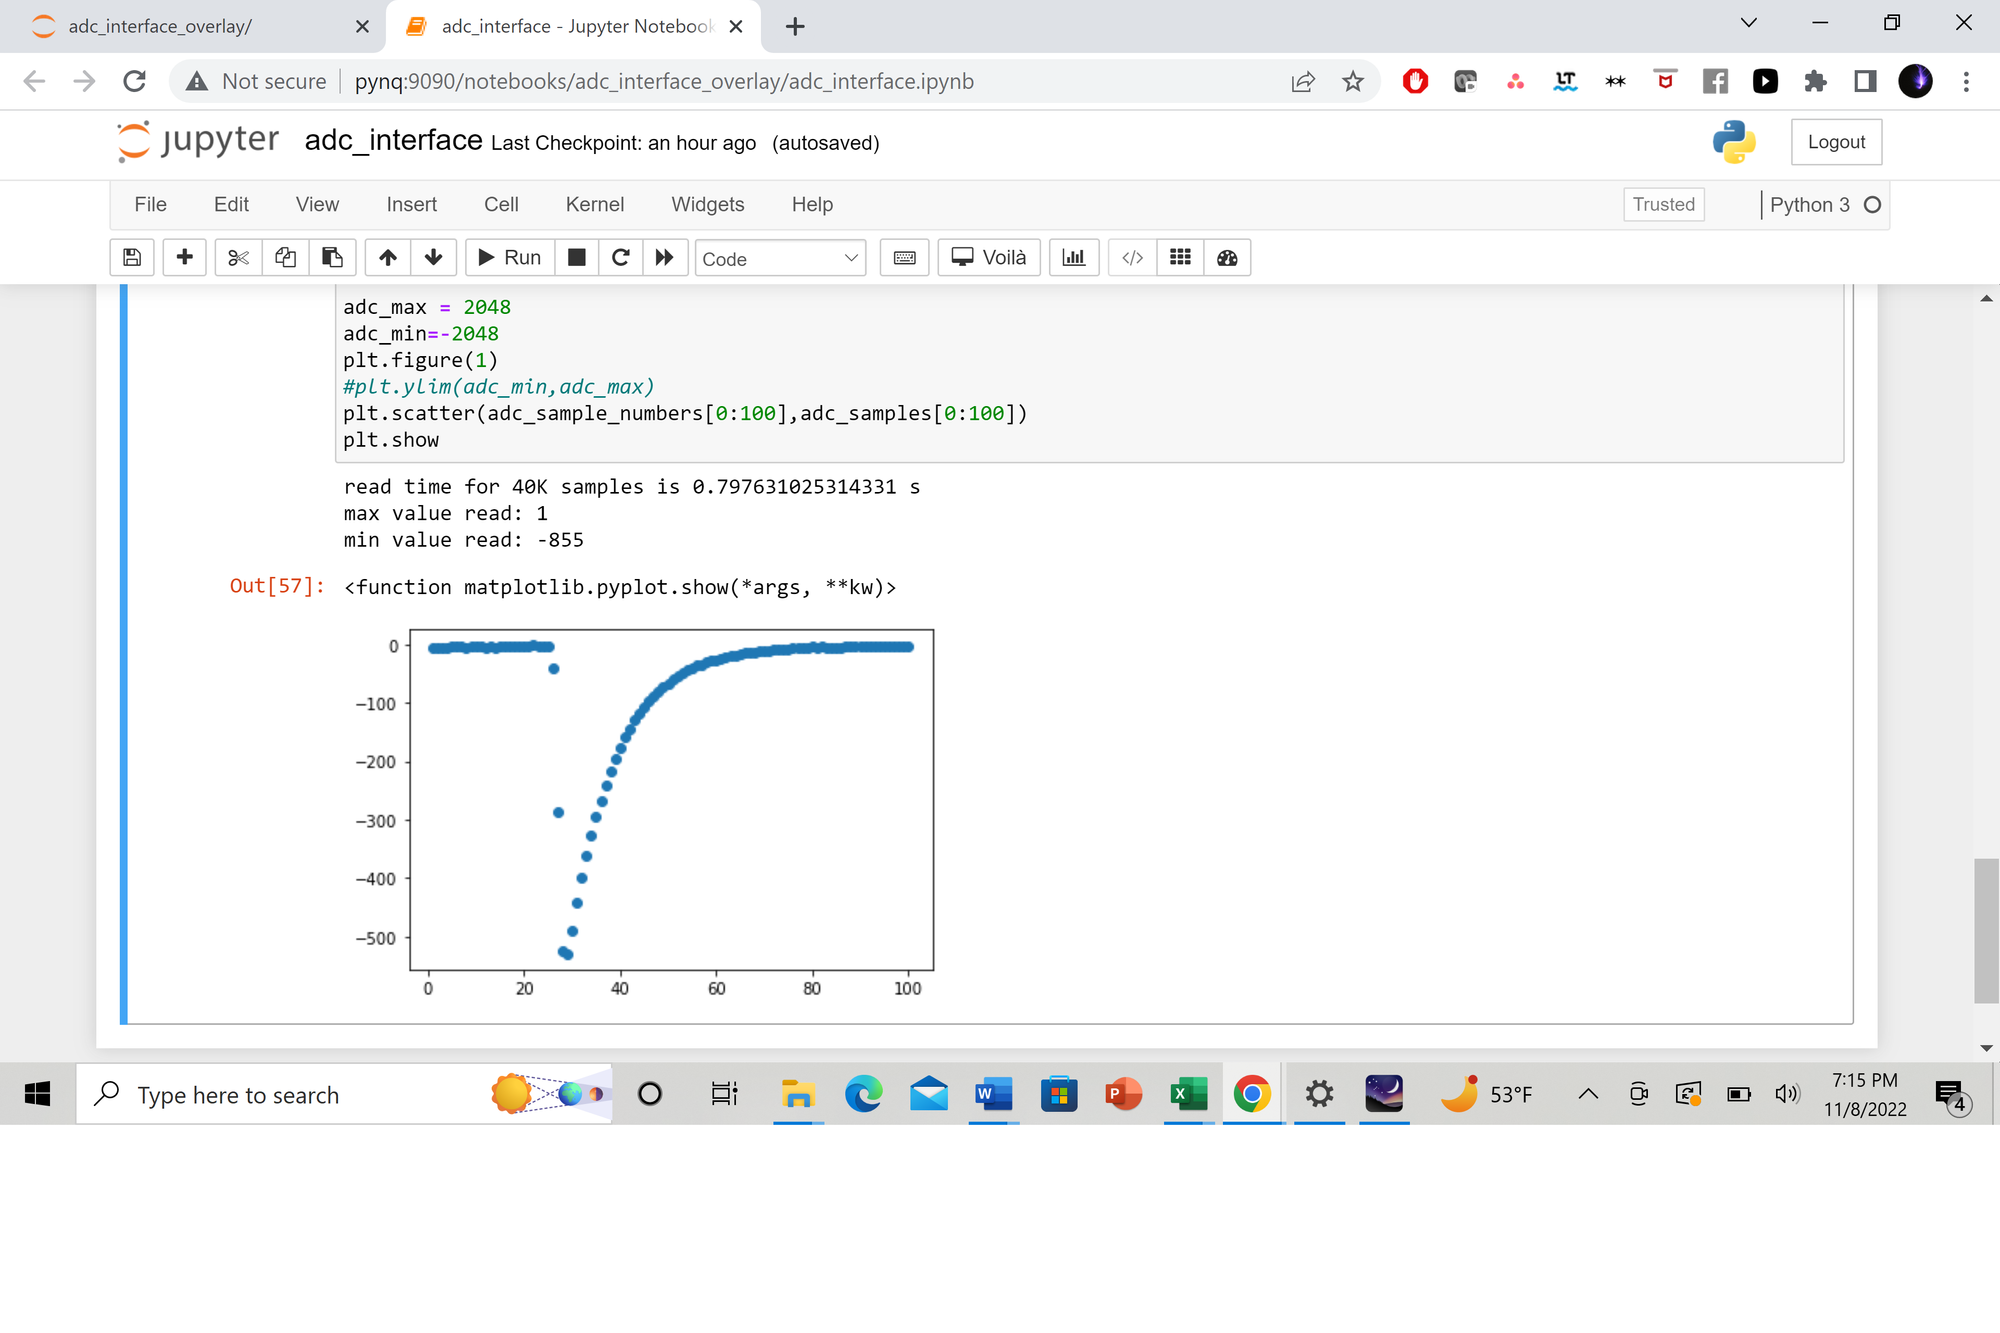Show hidden system tray icons

click(1587, 1094)
